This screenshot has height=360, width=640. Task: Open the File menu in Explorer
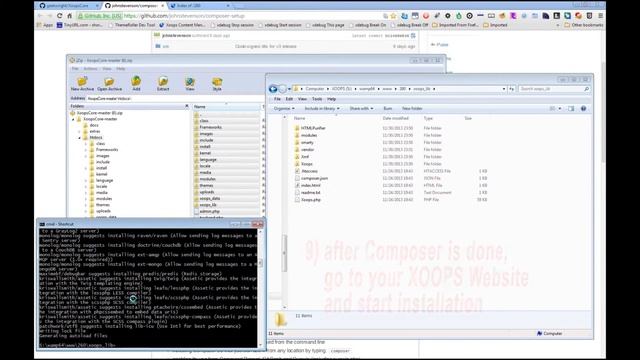pos(277,99)
